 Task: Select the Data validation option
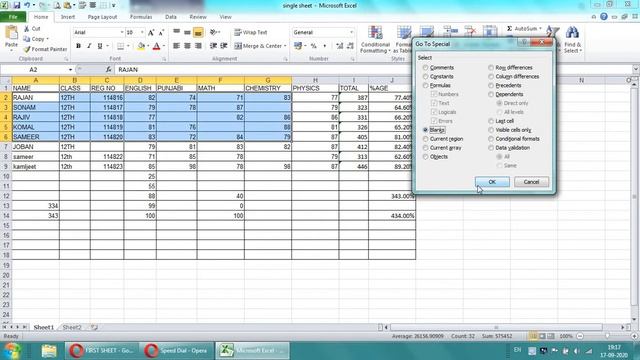(x=491, y=148)
